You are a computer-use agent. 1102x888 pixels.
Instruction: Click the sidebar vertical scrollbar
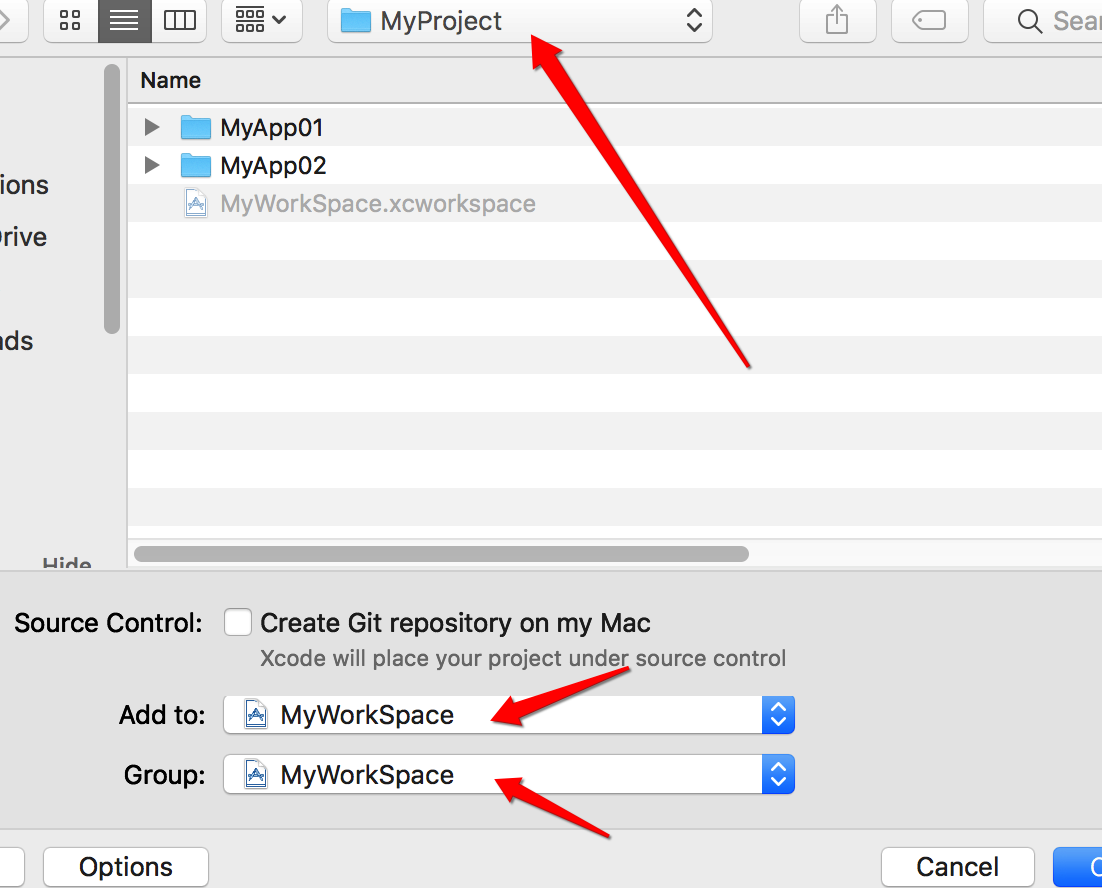click(x=112, y=199)
